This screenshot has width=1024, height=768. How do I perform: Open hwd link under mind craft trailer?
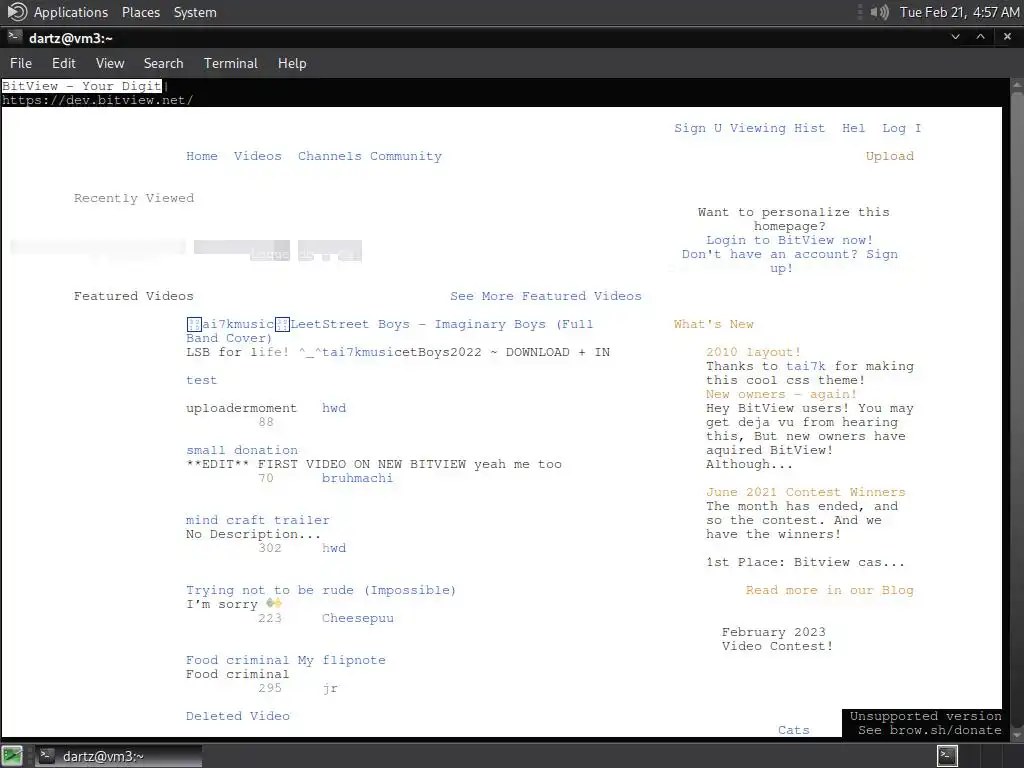click(334, 548)
